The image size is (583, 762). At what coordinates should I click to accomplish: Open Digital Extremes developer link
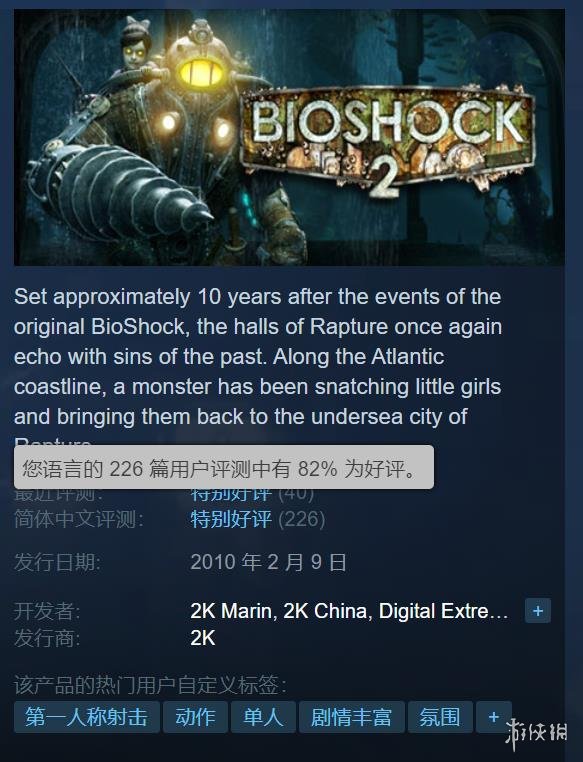pos(443,611)
